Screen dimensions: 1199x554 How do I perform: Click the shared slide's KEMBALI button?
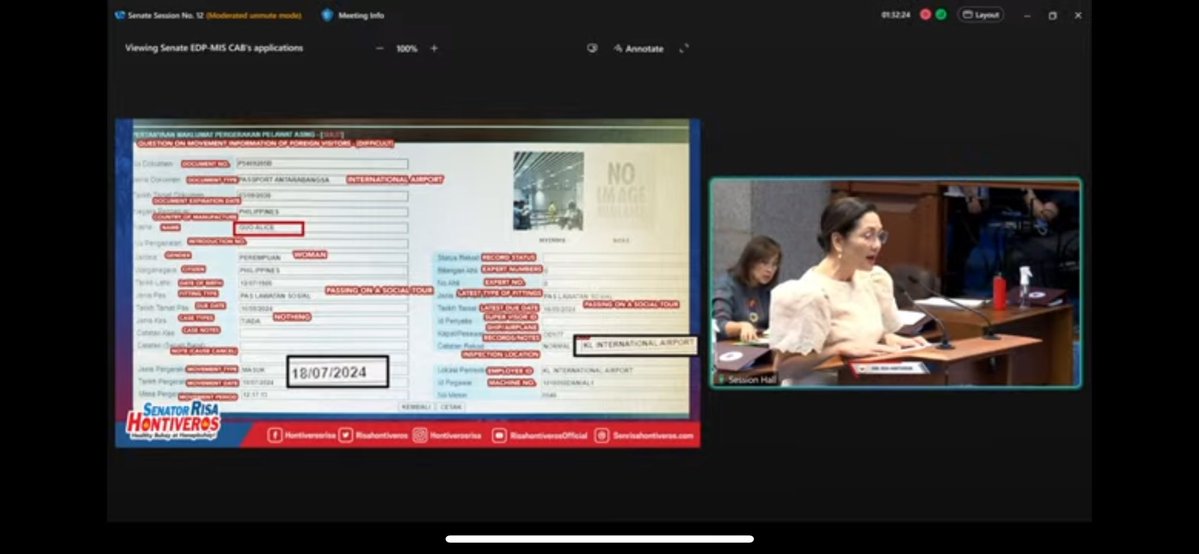[416, 406]
